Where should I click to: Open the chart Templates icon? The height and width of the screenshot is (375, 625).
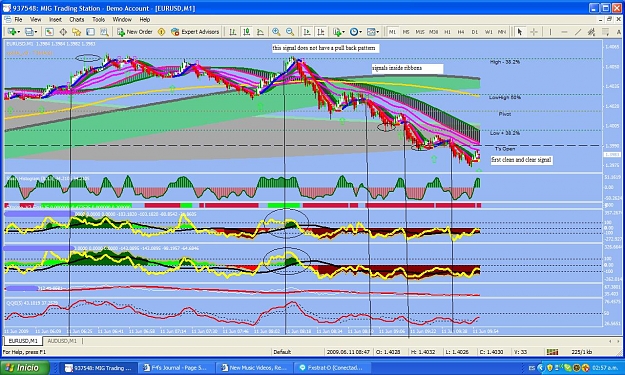(x=371, y=32)
